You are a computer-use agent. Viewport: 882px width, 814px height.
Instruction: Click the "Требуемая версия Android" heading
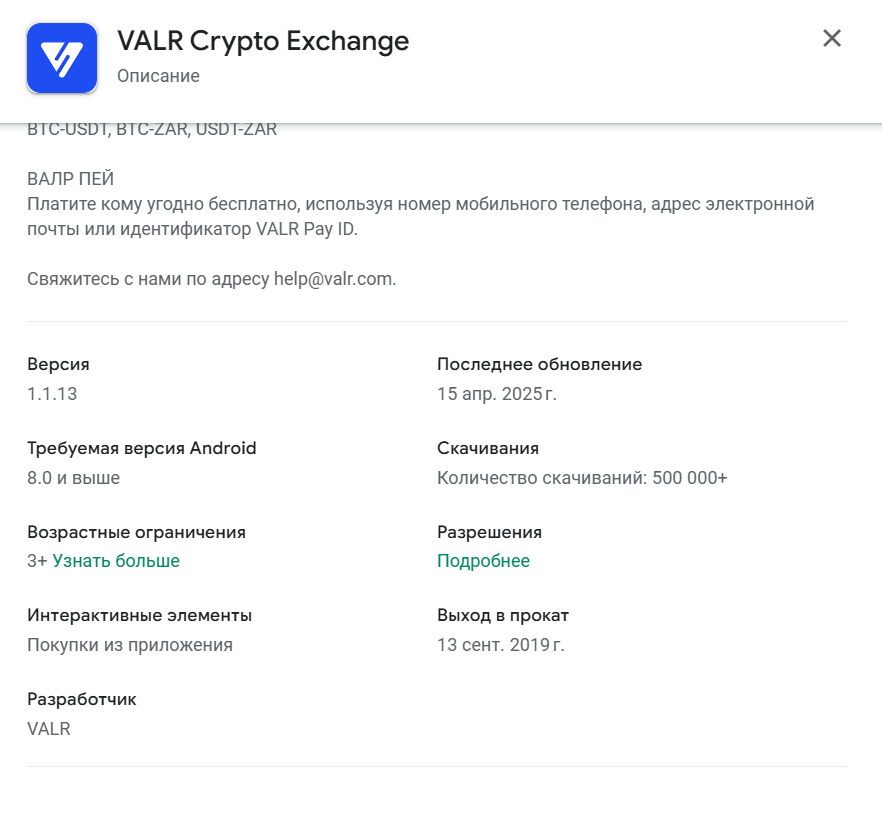(x=142, y=448)
